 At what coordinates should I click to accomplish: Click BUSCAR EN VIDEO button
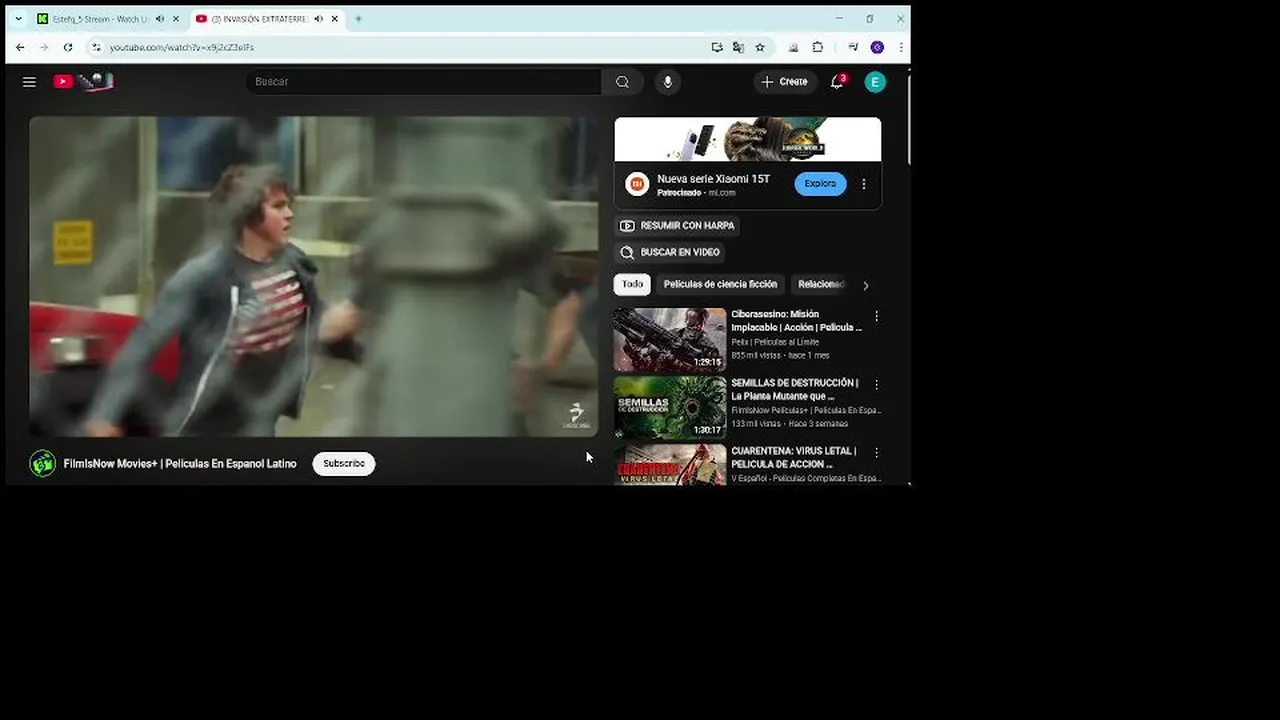click(670, 253)
